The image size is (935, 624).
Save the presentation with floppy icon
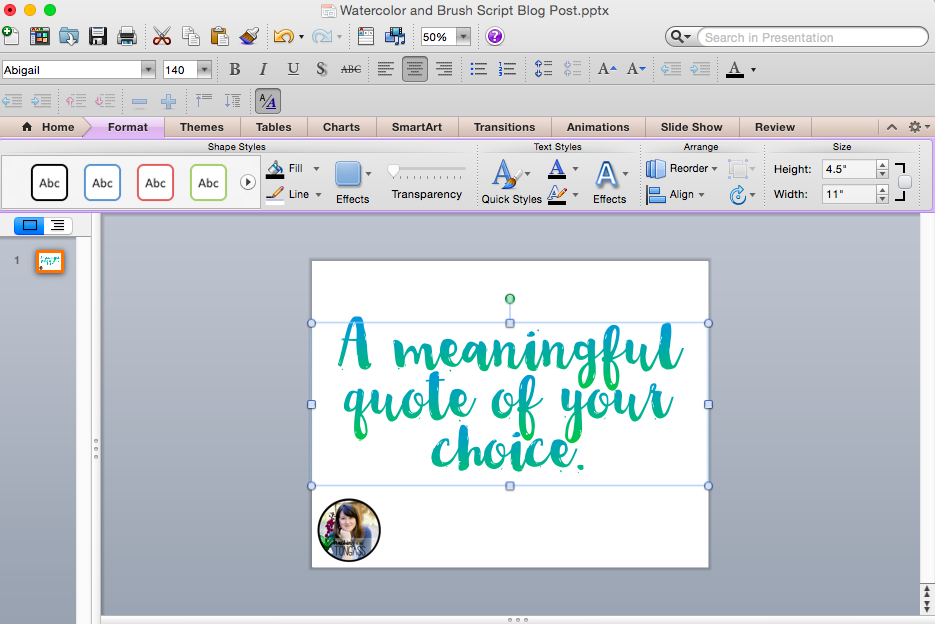pyautogui.click(x=98, y=36)
